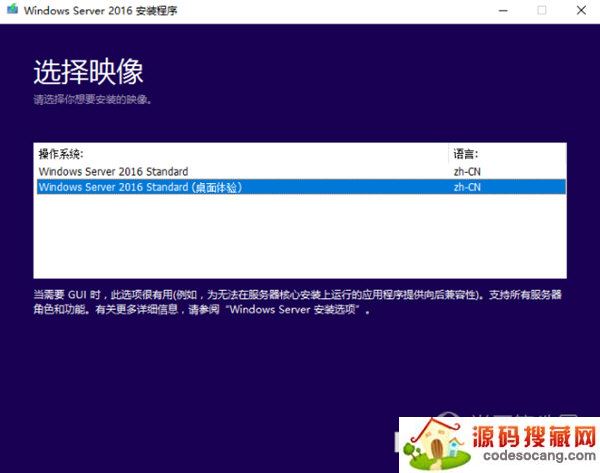
Task: Click zh-CN language of highlighted 桌面体验 row
Action: [x=467, y=187]
